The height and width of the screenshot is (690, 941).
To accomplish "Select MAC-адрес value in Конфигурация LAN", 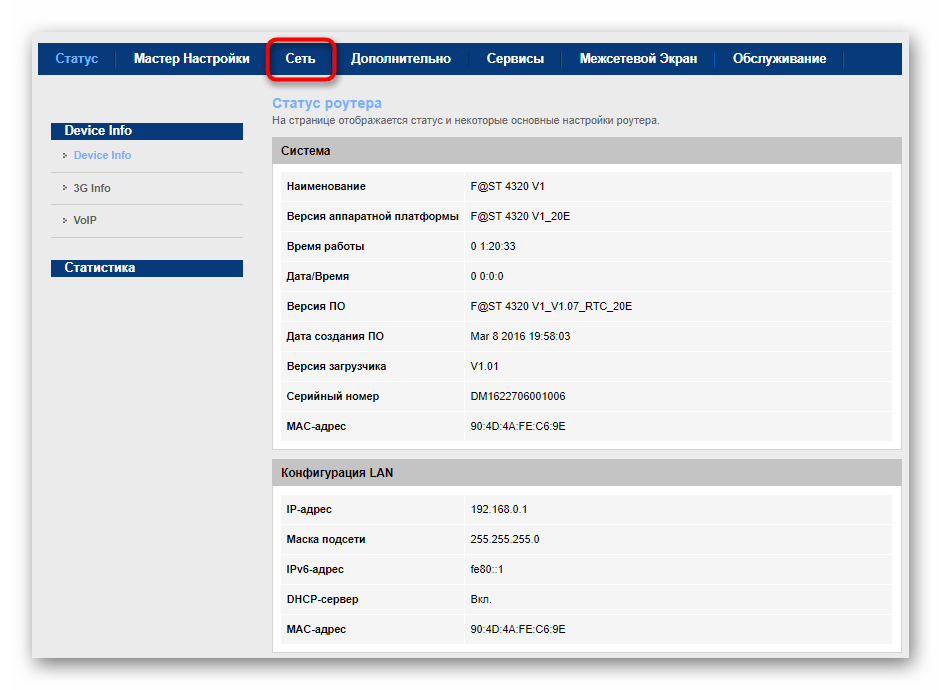I will click(517, 629).
